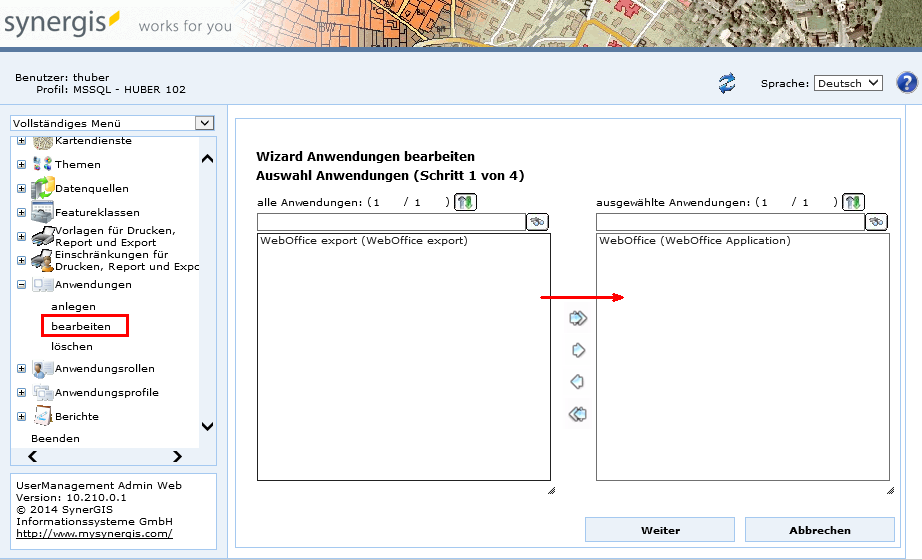Open the Datenquellen menu entry
Viewport: 922px width, 560px height.
click(x=92, y=188)
